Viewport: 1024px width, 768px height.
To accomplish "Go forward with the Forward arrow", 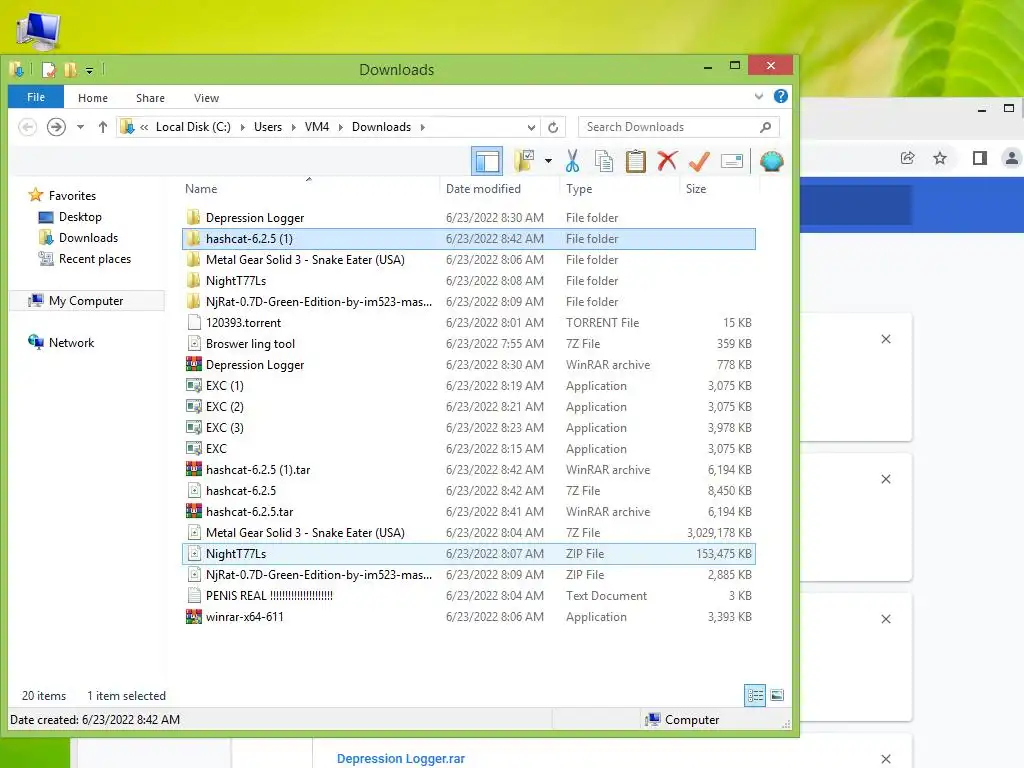I will [56, 127].
